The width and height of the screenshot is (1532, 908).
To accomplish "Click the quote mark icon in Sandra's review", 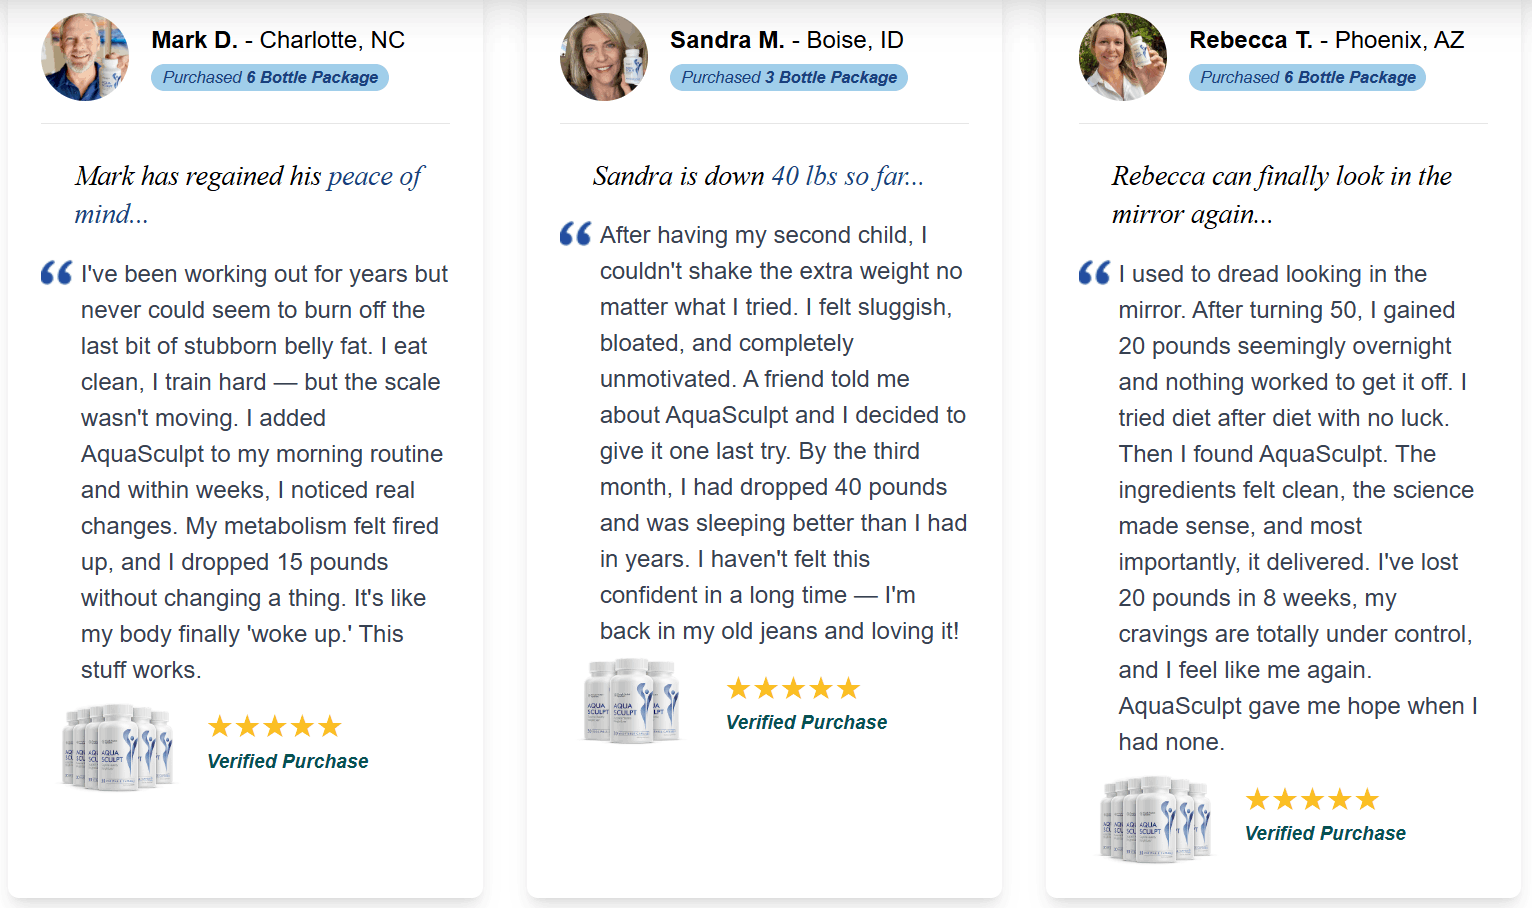I will (x=575, y=234).
